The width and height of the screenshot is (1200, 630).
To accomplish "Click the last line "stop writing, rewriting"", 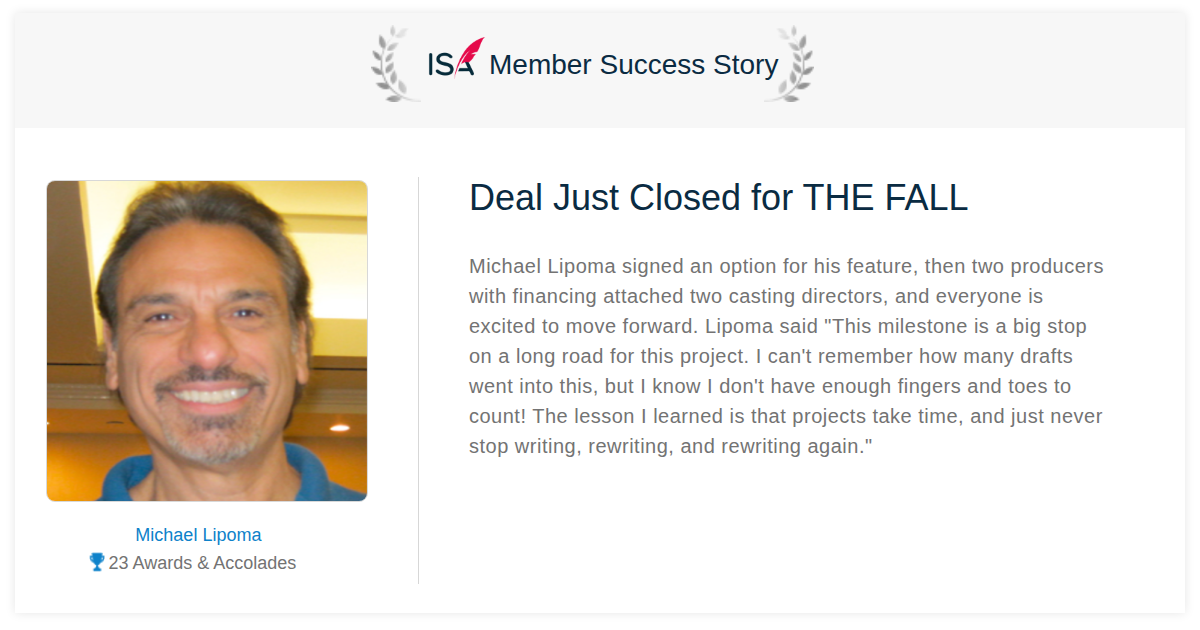I will (671, 447).
